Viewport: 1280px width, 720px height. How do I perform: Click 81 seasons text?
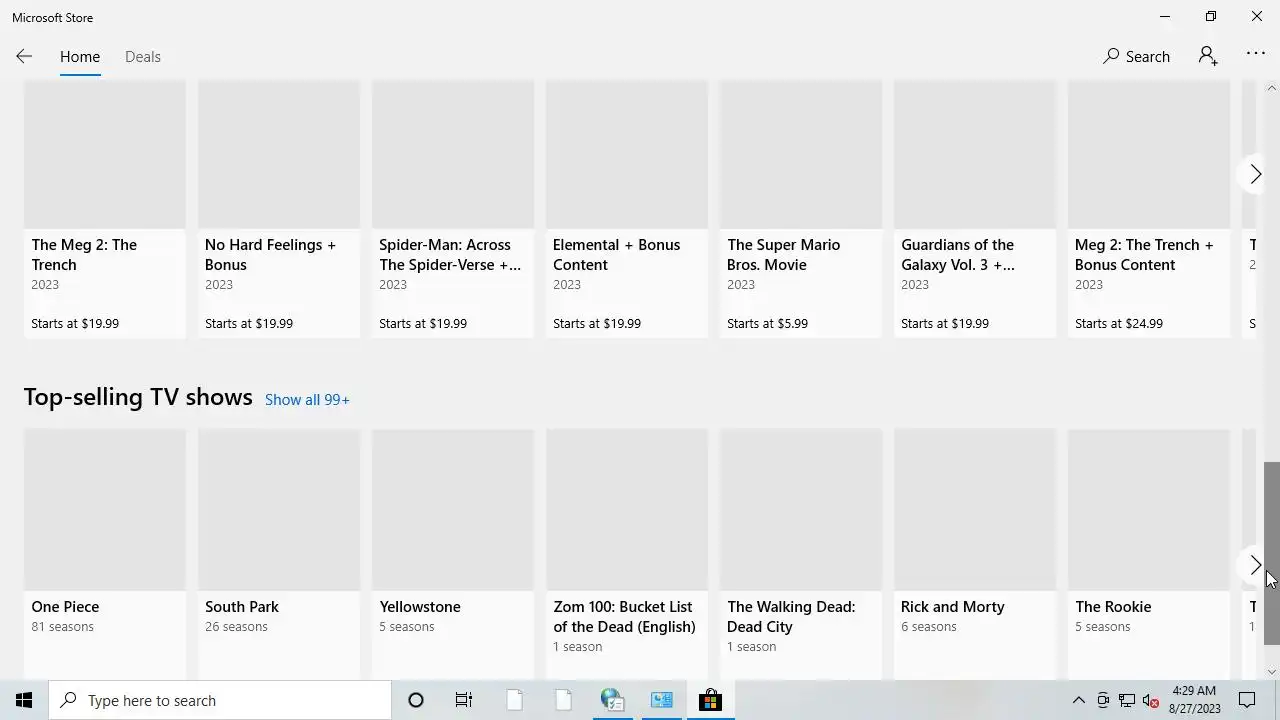(x=62, y=627)
